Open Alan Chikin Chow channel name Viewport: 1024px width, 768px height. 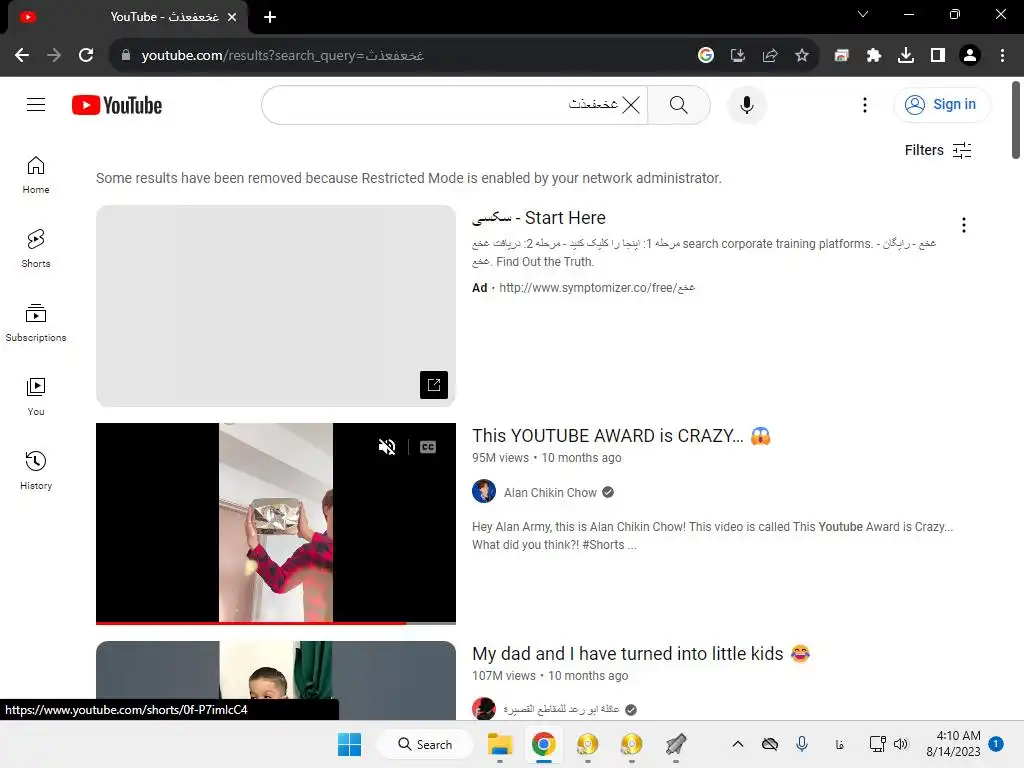pyautogui.click(x=550, y=492)
